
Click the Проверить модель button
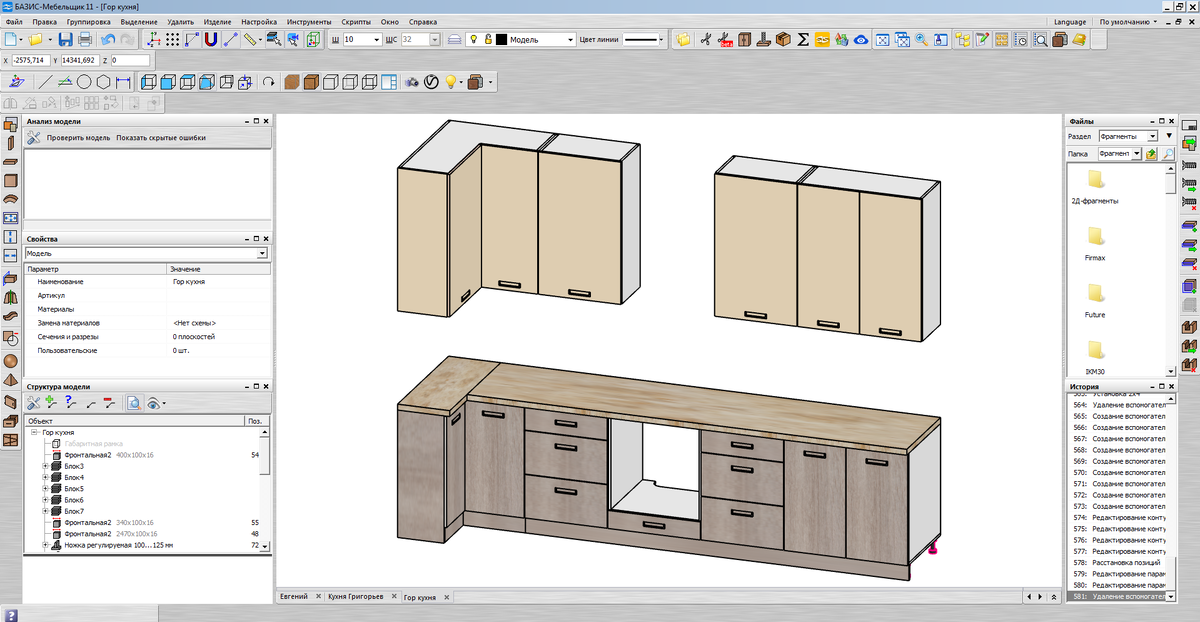(78, 138)
